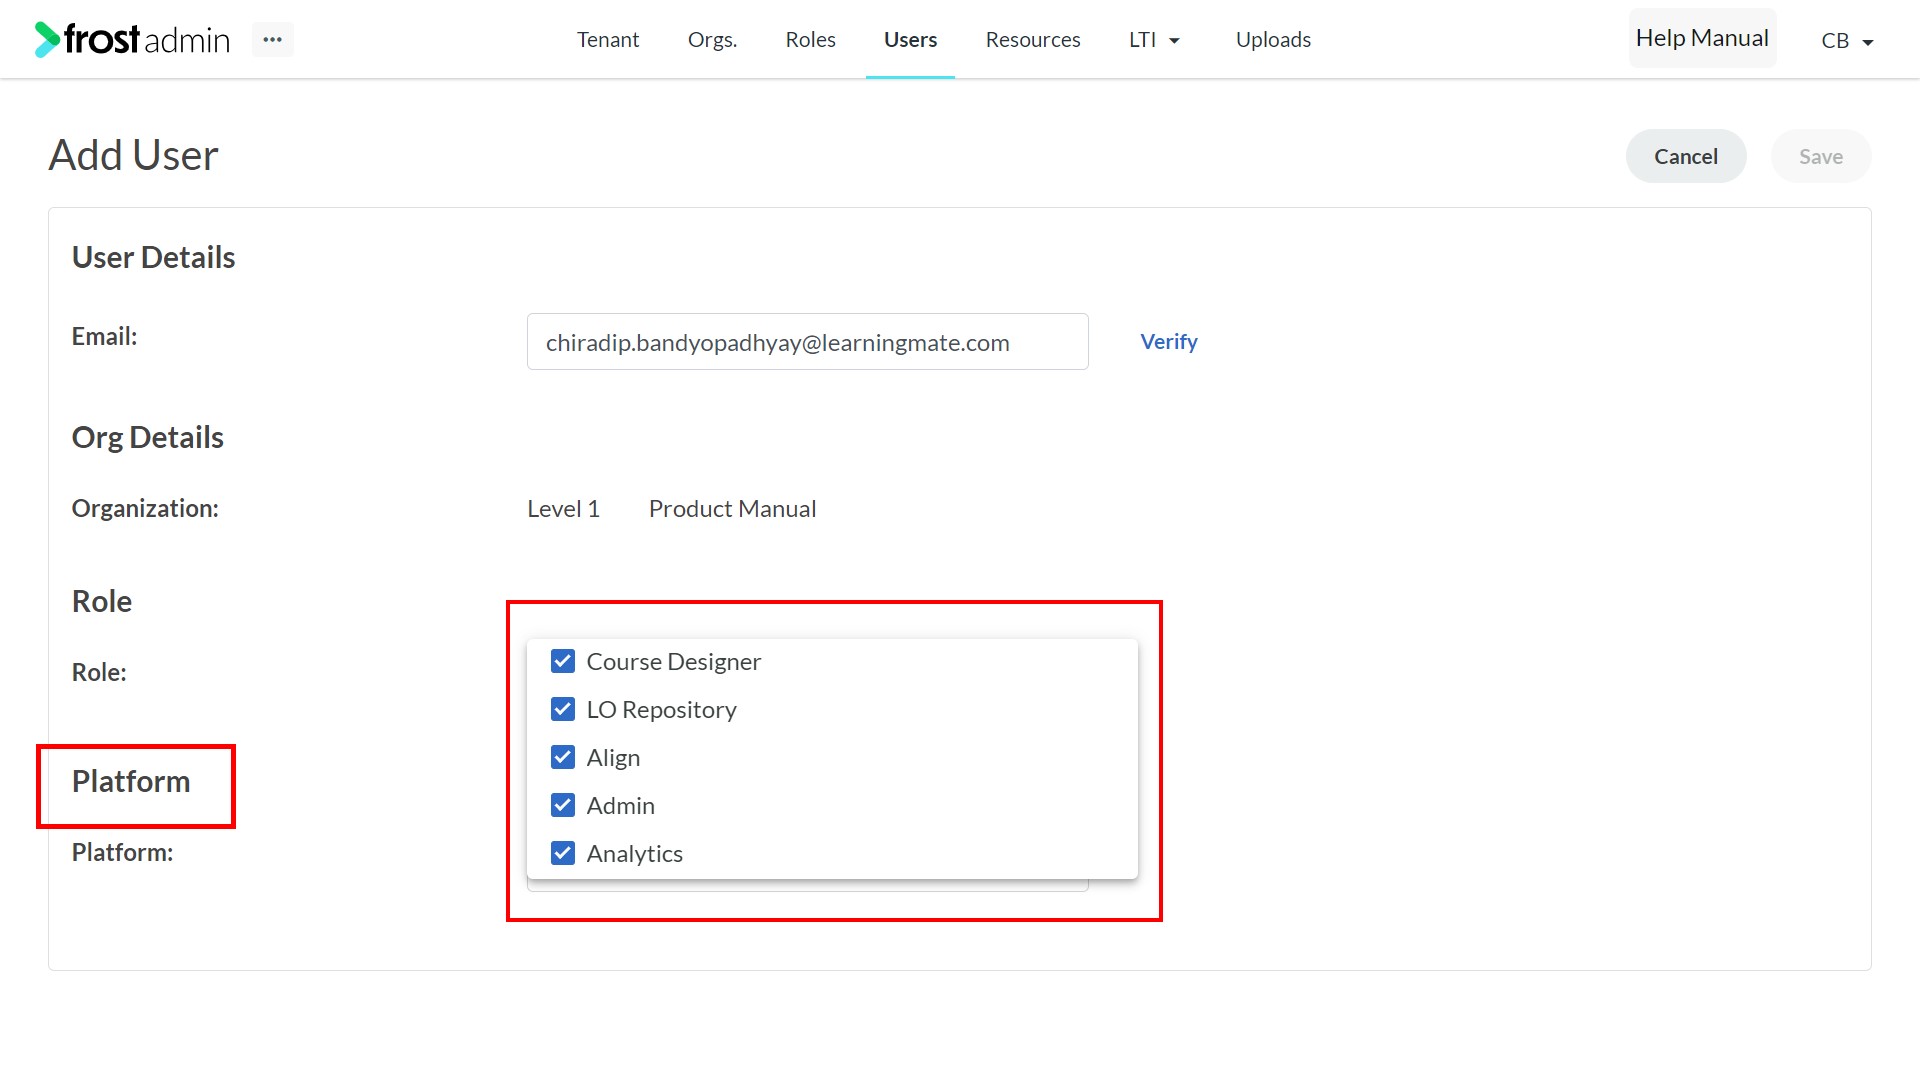Cancel adding the user
This screenshot has height=1080, width=1920.
click(1686, 156)
